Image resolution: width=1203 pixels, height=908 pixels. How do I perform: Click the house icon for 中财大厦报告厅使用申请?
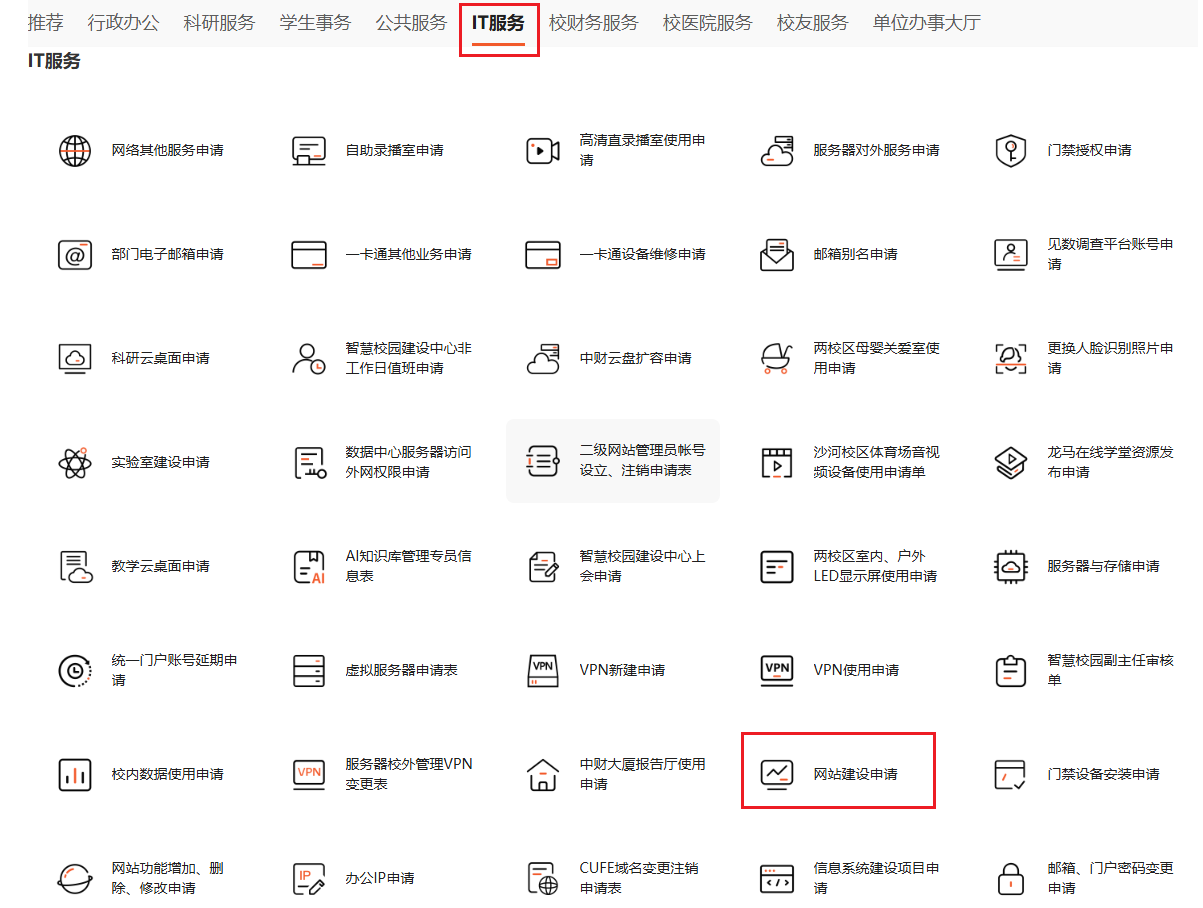click(542, 775)
